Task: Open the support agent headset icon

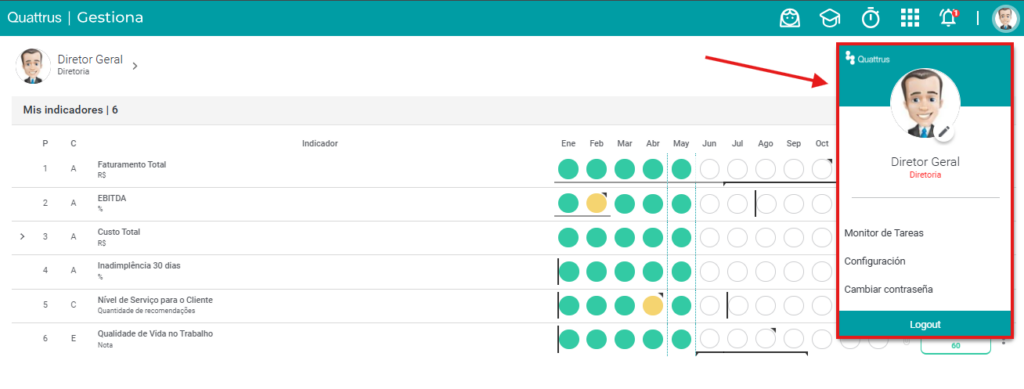Action: [790, 18]
